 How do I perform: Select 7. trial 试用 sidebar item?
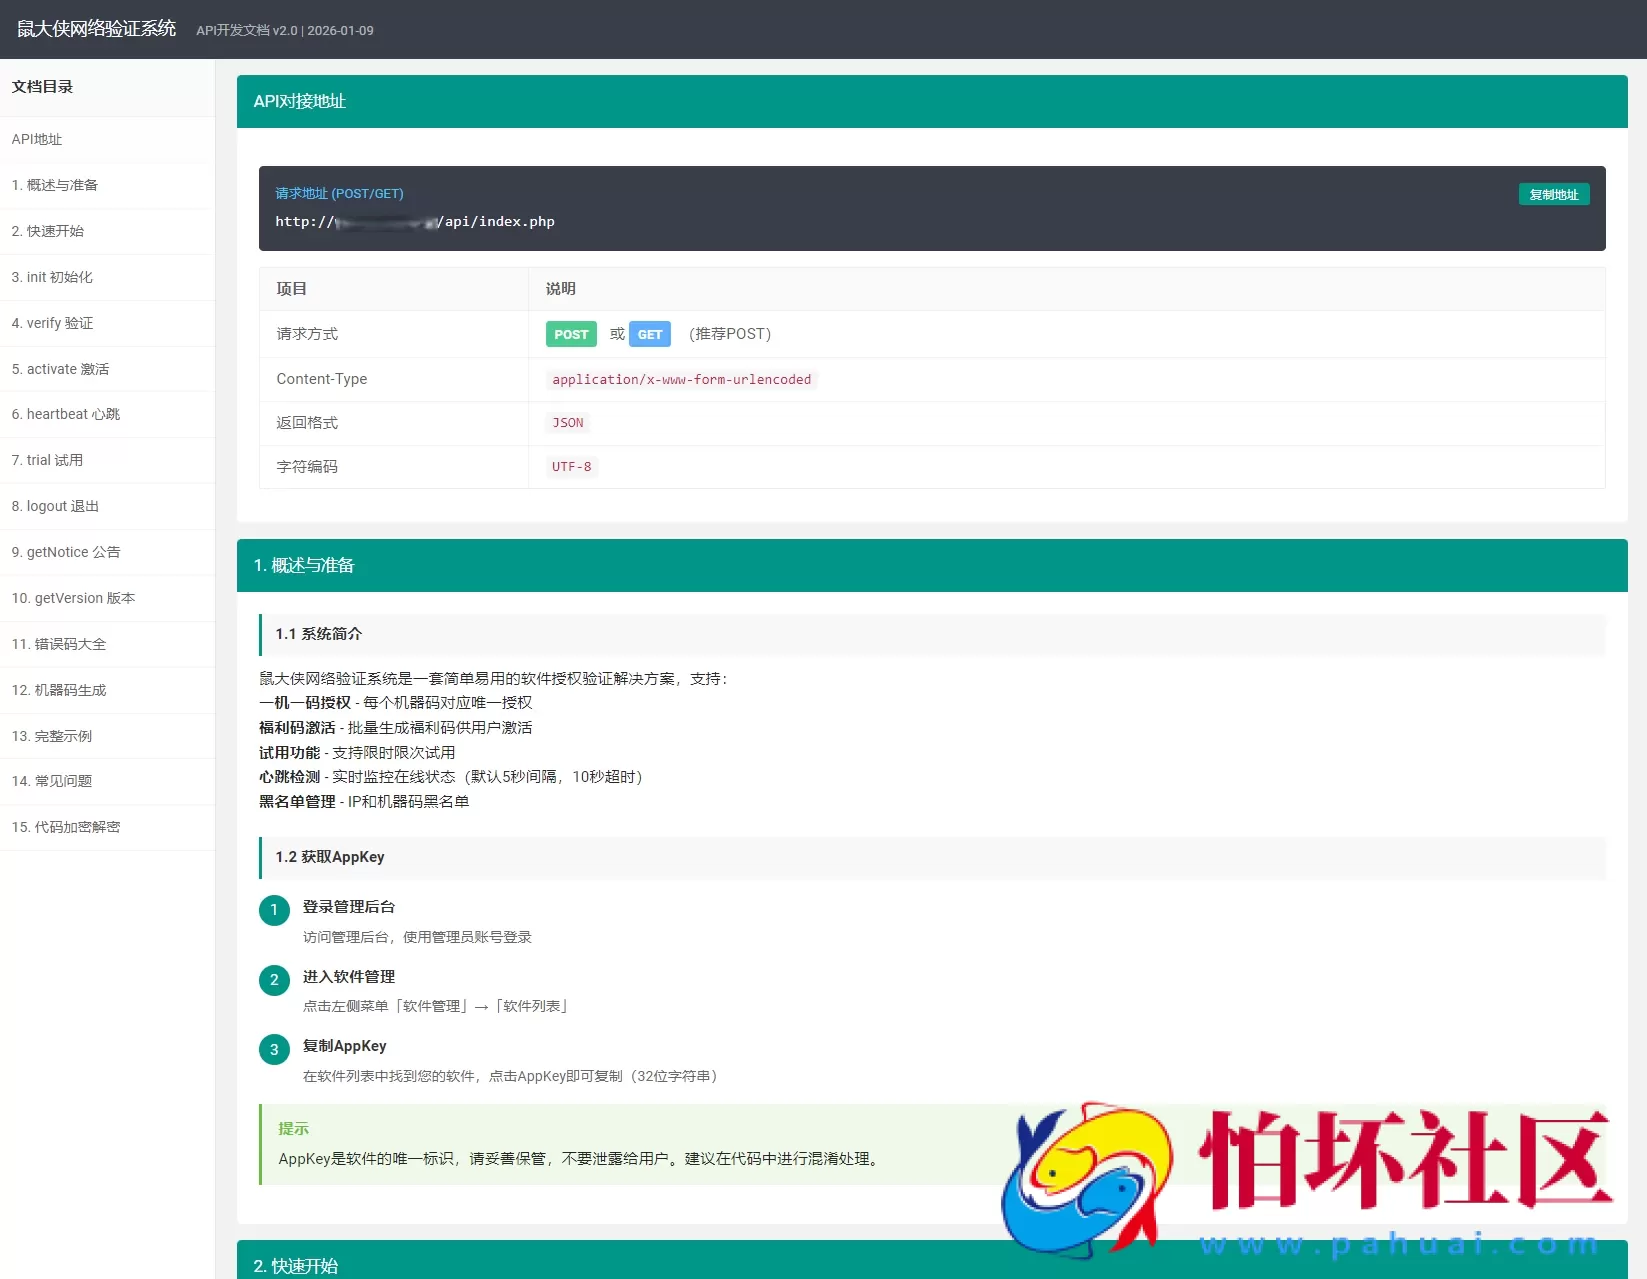(48, 460)
